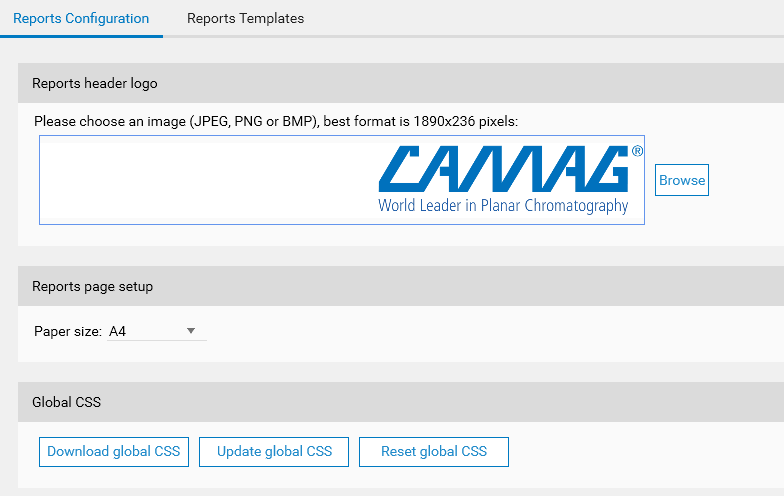
Task: Click the A4 paper size value
Action: (x=118, y=331)
